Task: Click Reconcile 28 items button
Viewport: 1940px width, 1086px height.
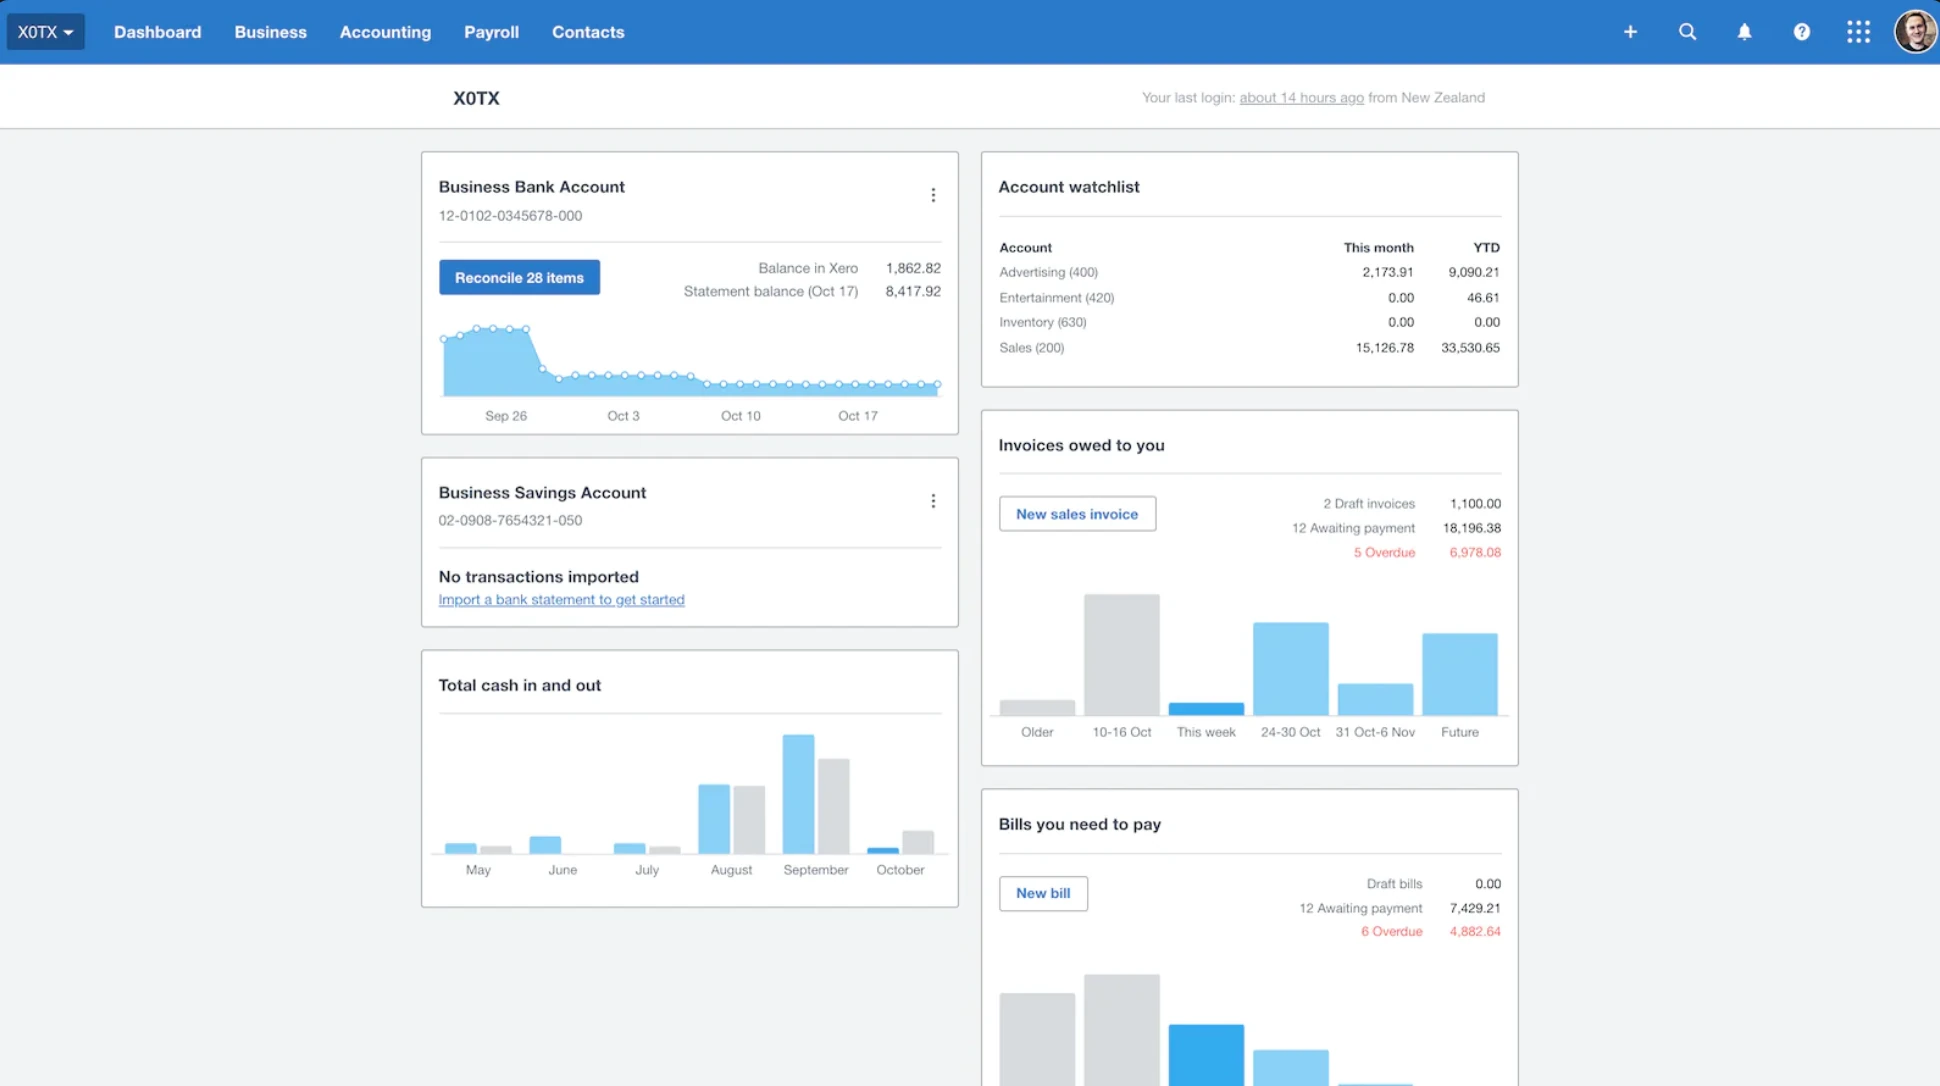Action: point(519,278)
